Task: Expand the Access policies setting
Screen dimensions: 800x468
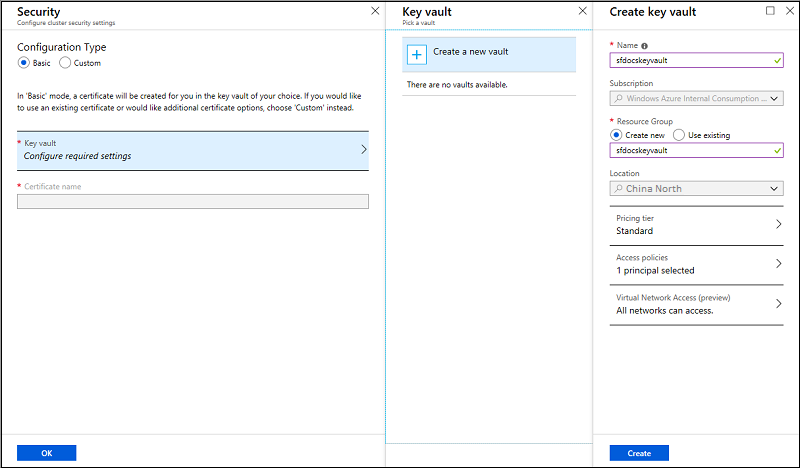Action: coord(696,264)
